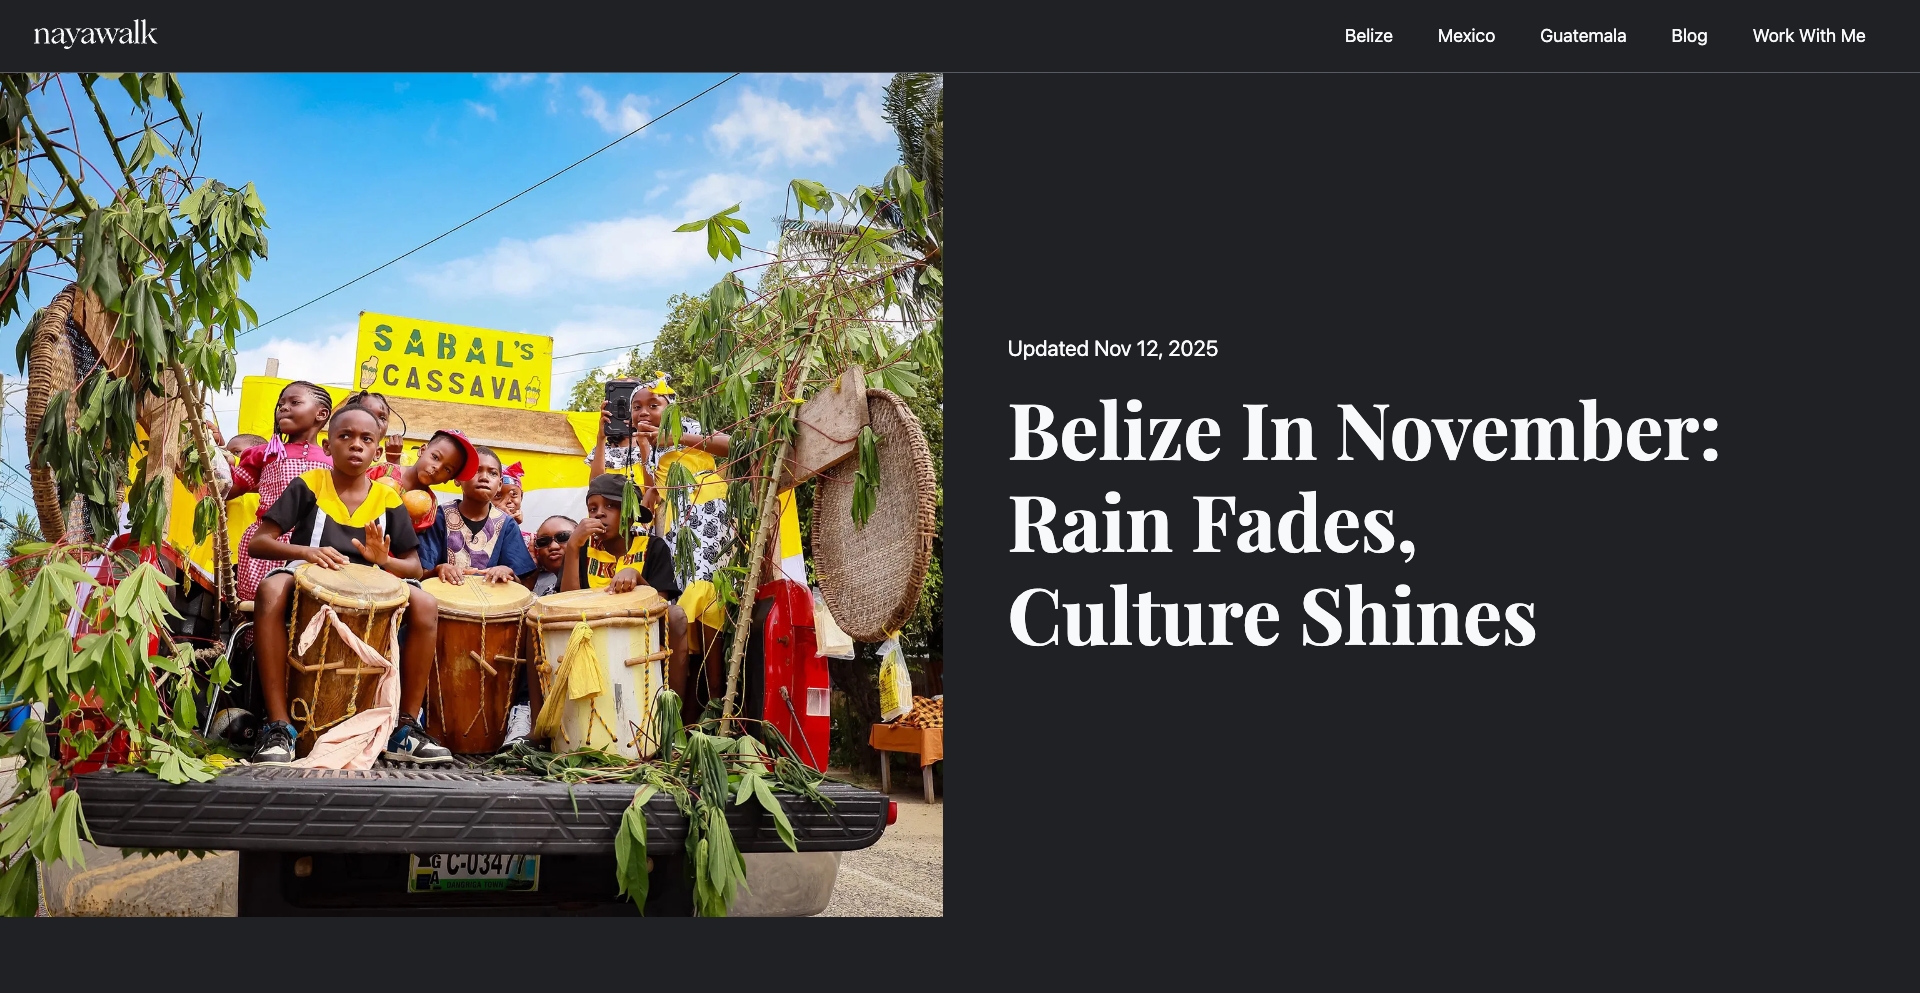Visit the Blog page
Image resolution: width=1920 pixels, height=993 pixels.
[x=1689, y=36]
